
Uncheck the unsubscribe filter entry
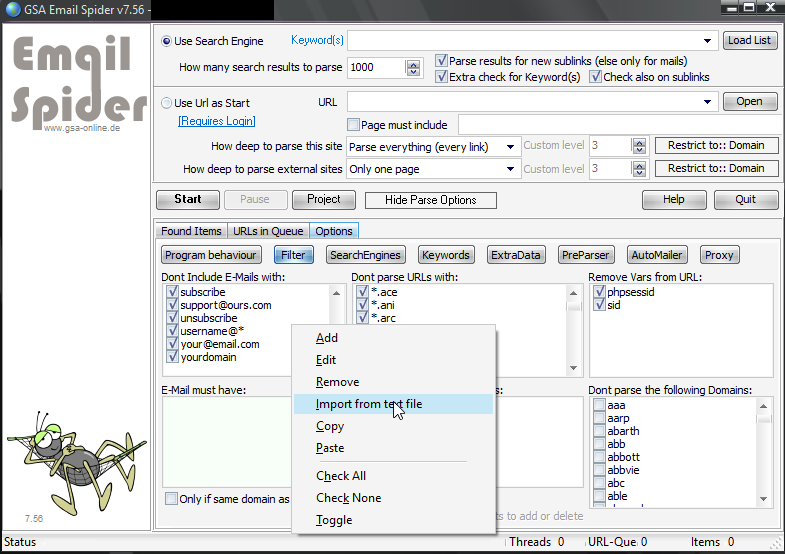[x=172, y=318]
